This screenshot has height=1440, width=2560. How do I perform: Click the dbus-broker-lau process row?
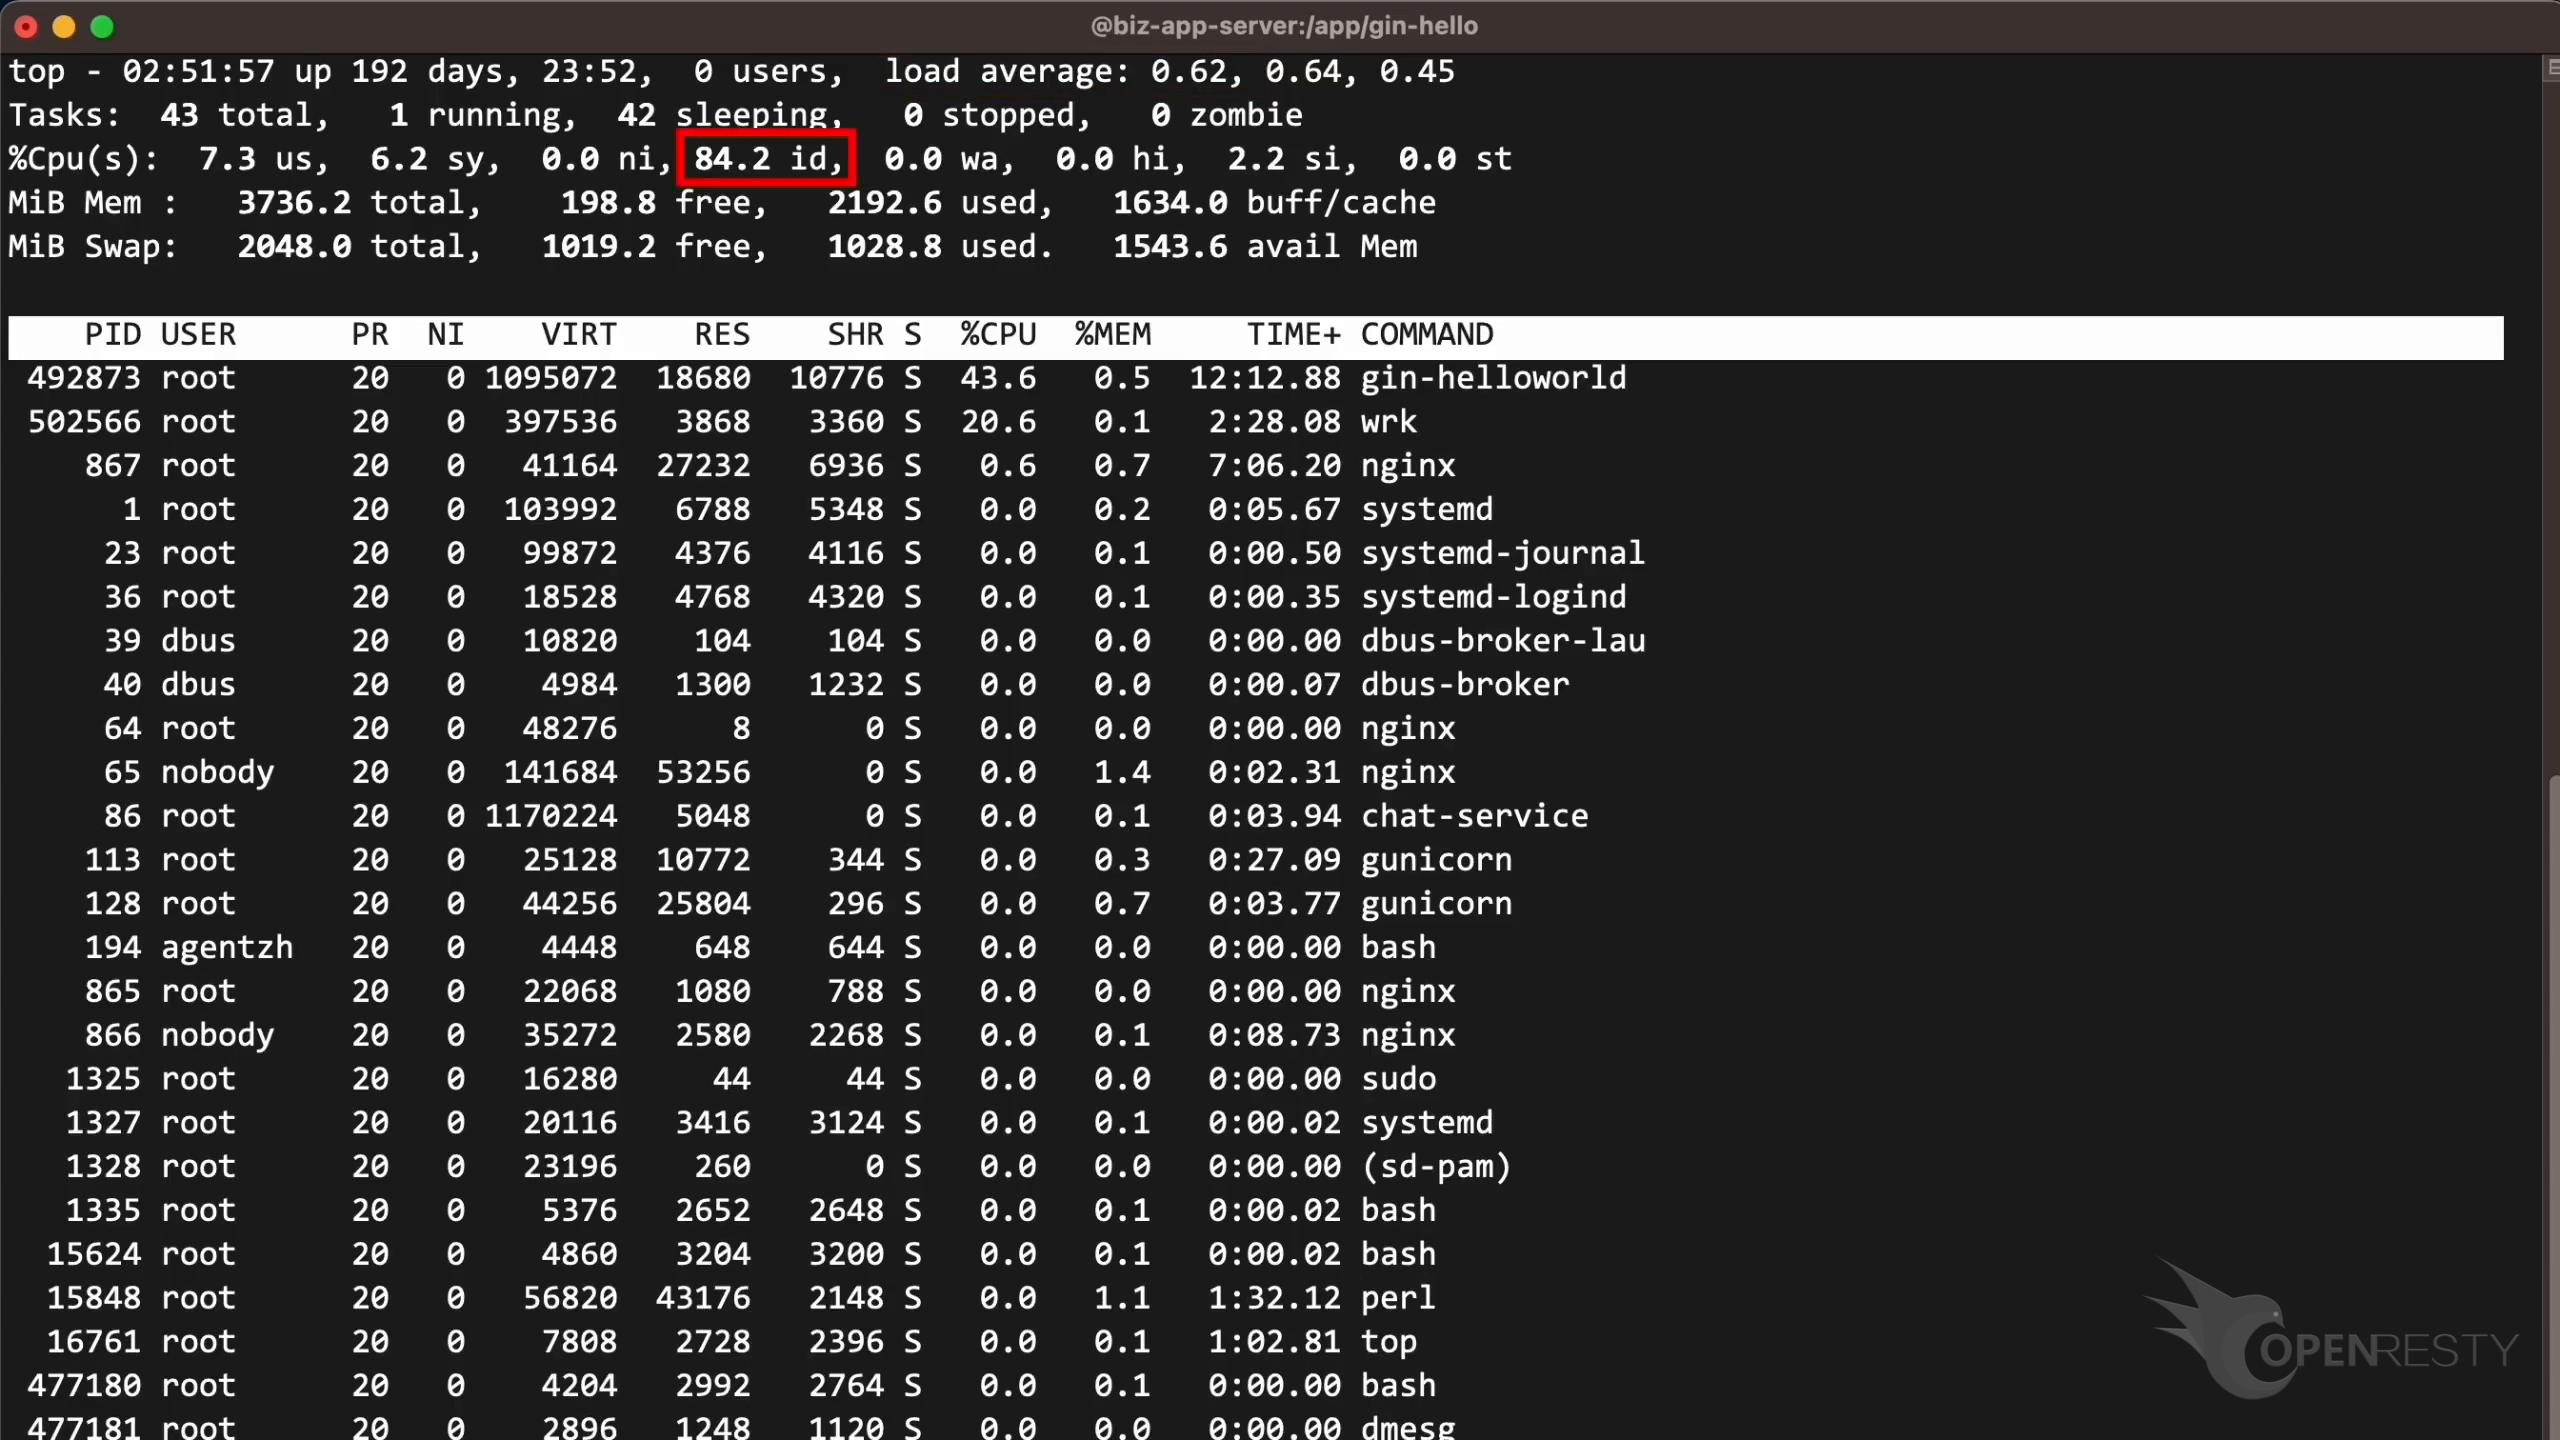click(x=1502, y=641)
